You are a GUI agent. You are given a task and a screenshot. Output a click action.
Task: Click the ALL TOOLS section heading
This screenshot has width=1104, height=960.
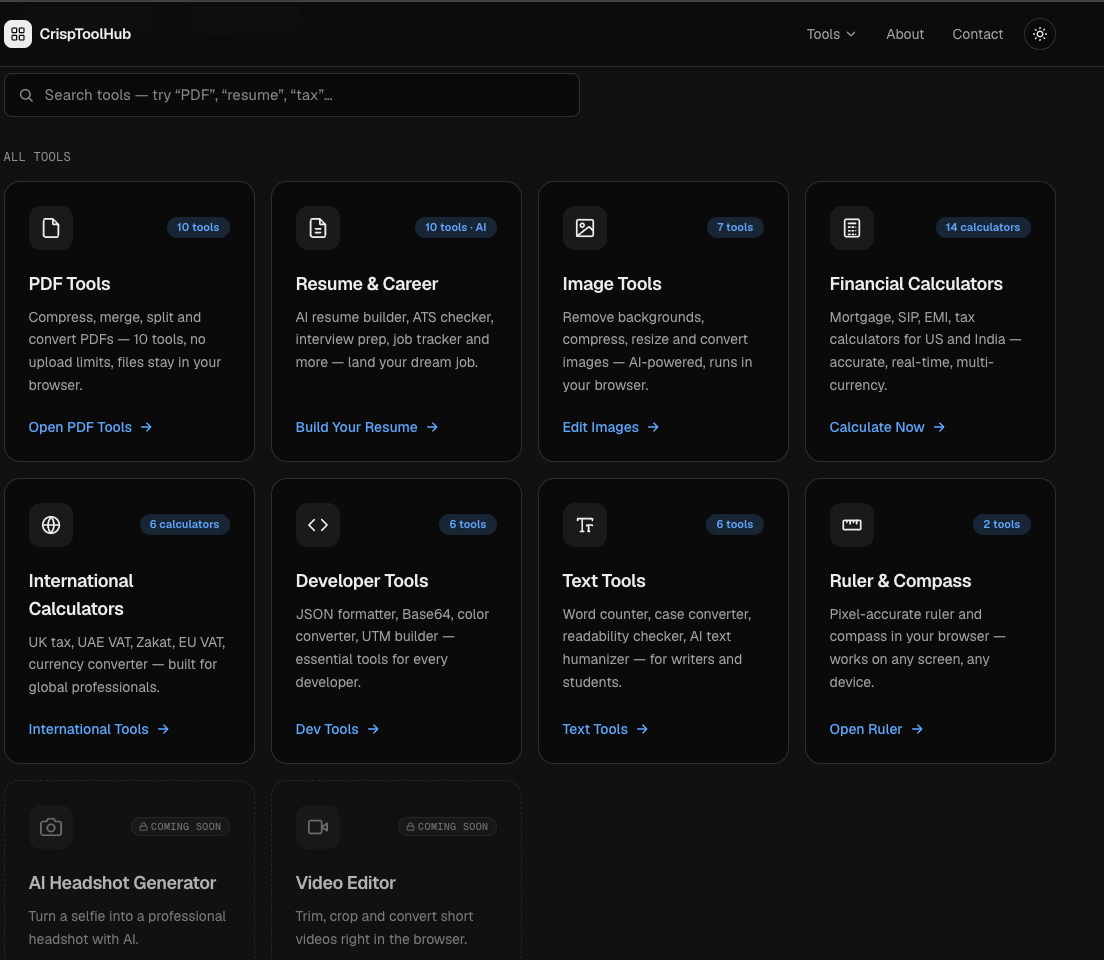click(37, 157)
